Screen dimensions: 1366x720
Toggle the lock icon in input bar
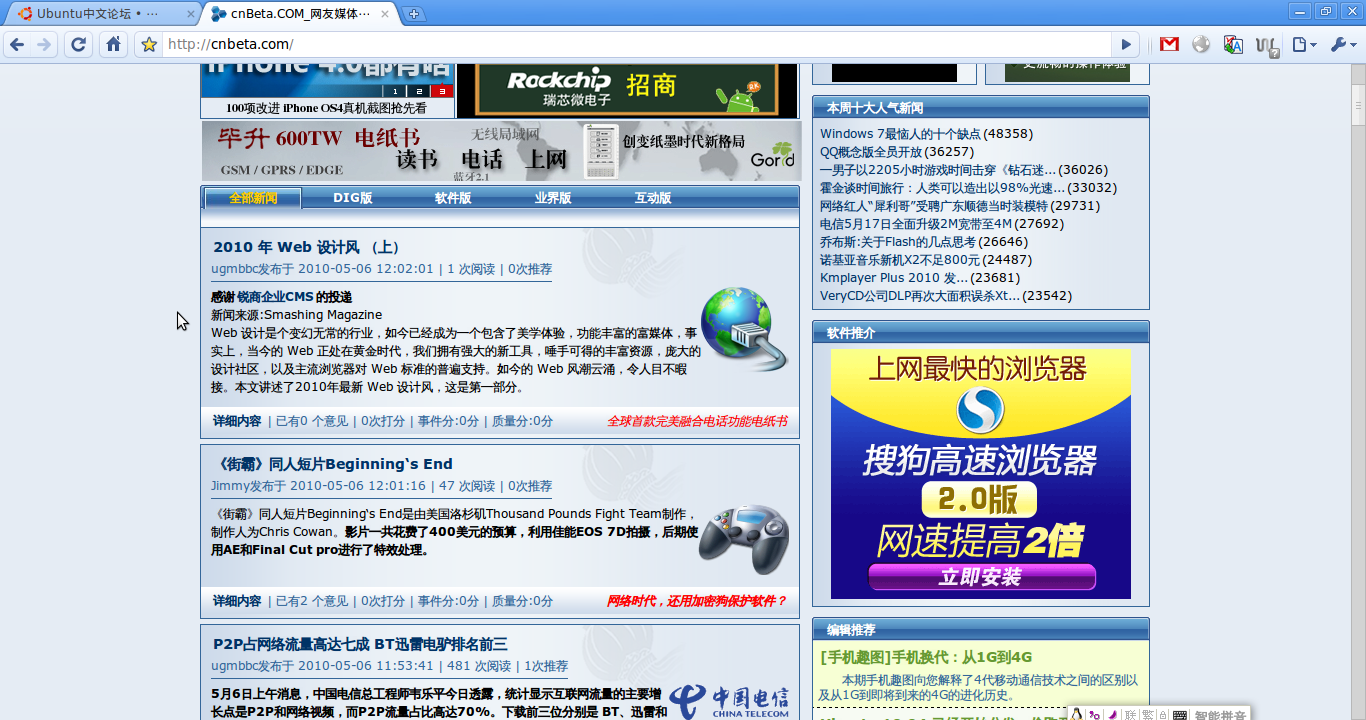[x=1164, y=714]
